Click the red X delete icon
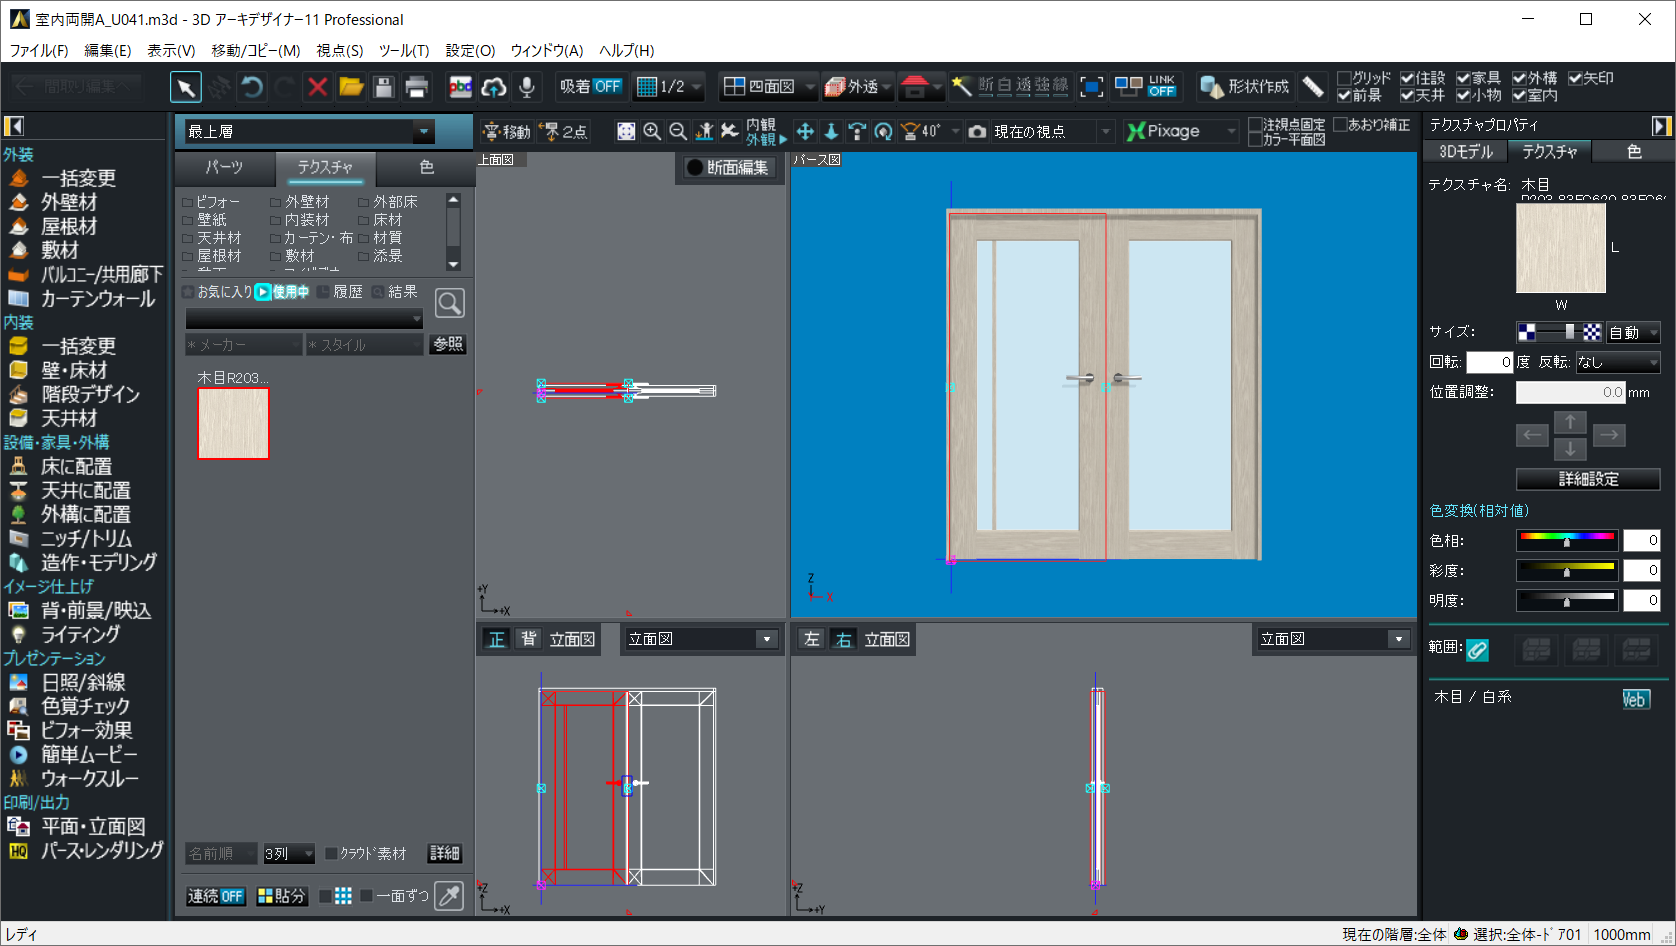This screenshot has height=946, width=1676. pos(318,88)
